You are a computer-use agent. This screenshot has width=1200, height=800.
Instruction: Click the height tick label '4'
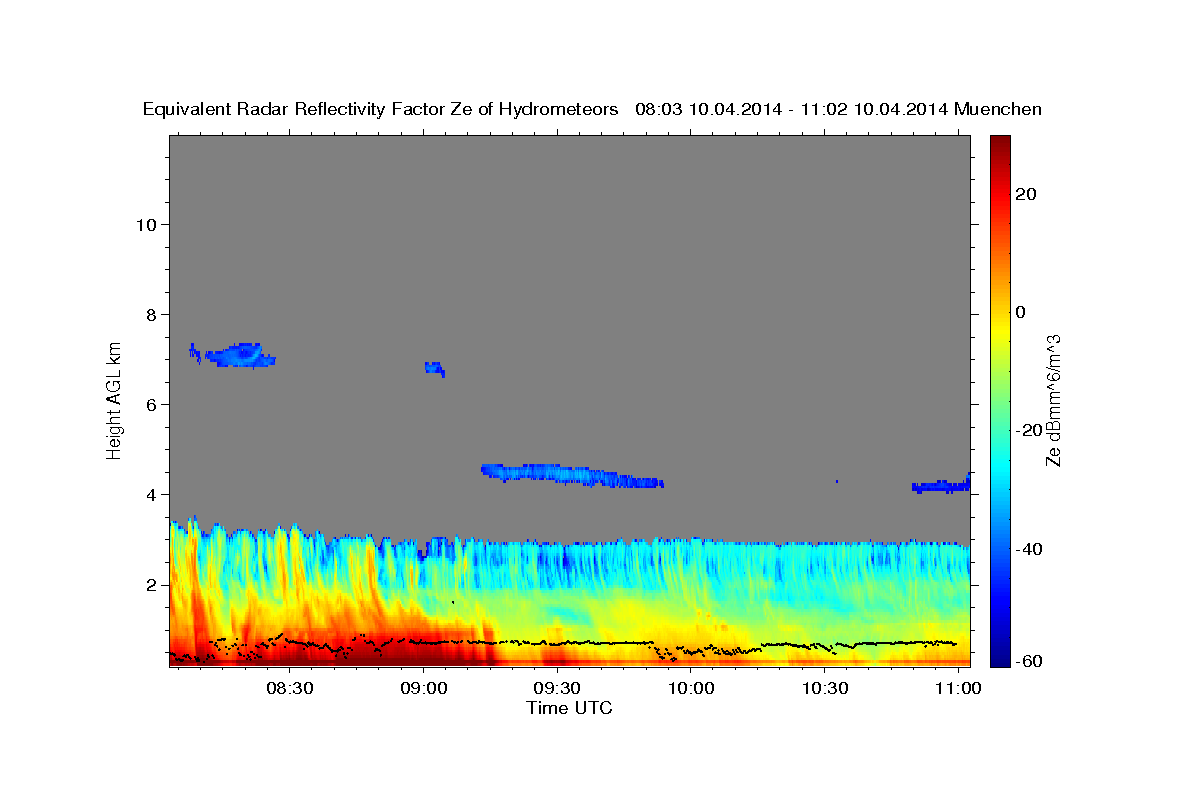[149, 494]
